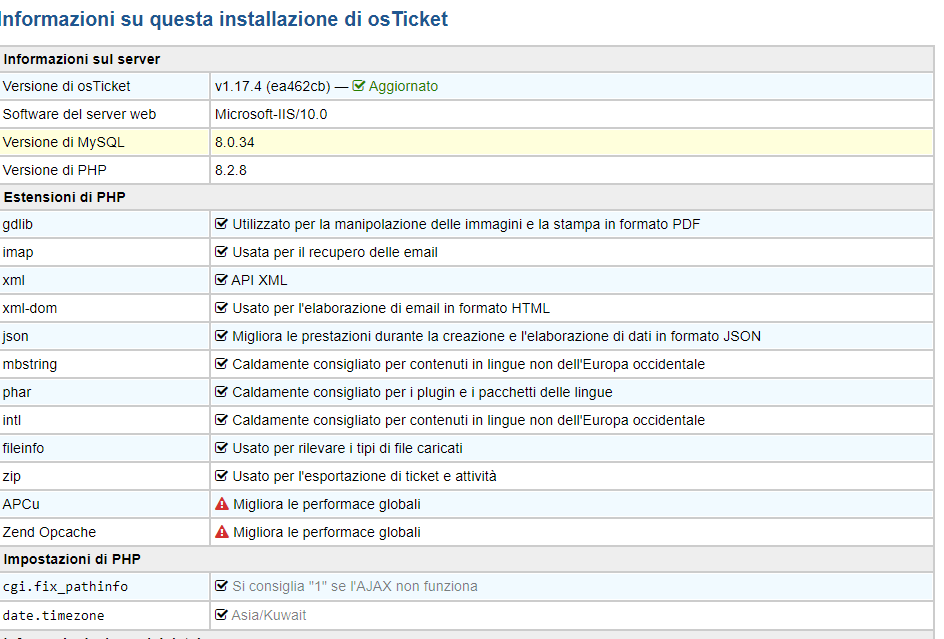The width and height of the screenshot is (944, 639).
Task: Click the zip extension name
Action: pos(11,476)
